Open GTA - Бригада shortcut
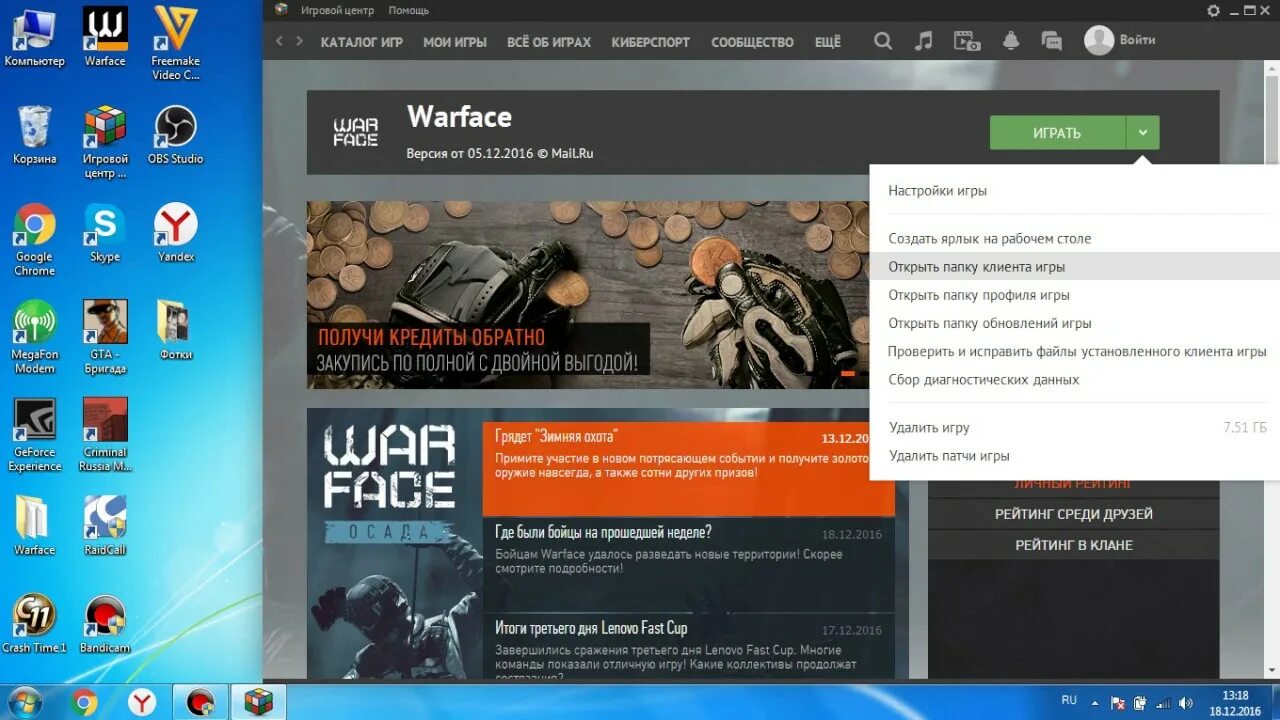The width and height of the screenshot is (1280, 720). pyautogui.click(x=105, y=338)
